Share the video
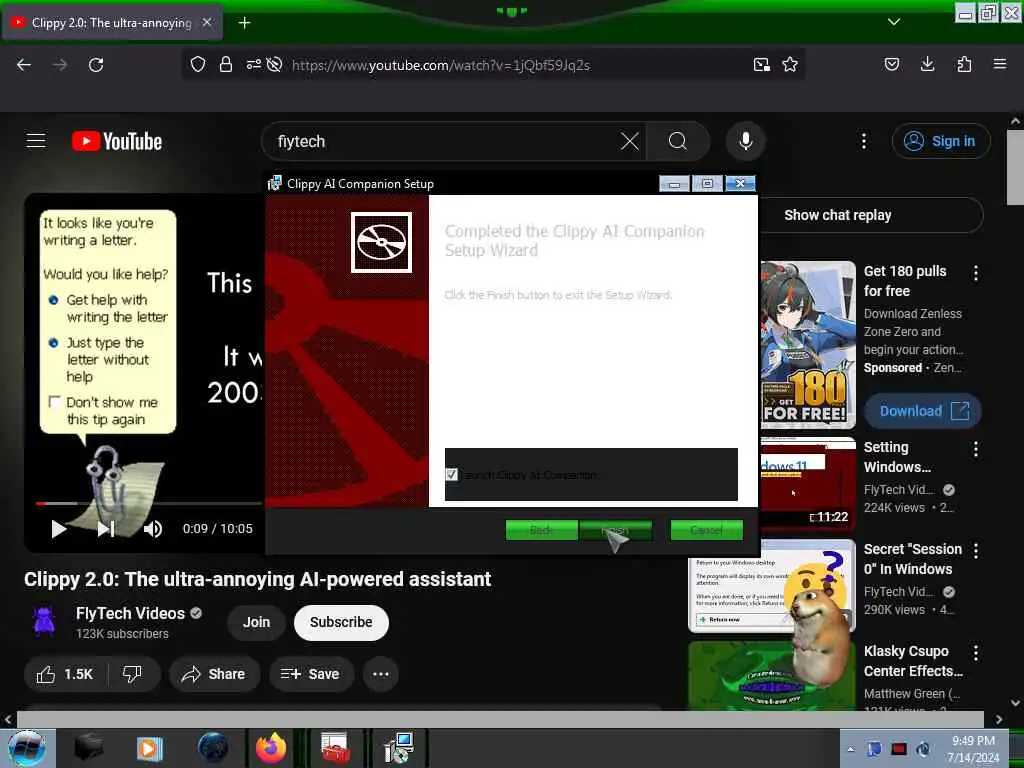1024x768 pixels. [214, 674]
